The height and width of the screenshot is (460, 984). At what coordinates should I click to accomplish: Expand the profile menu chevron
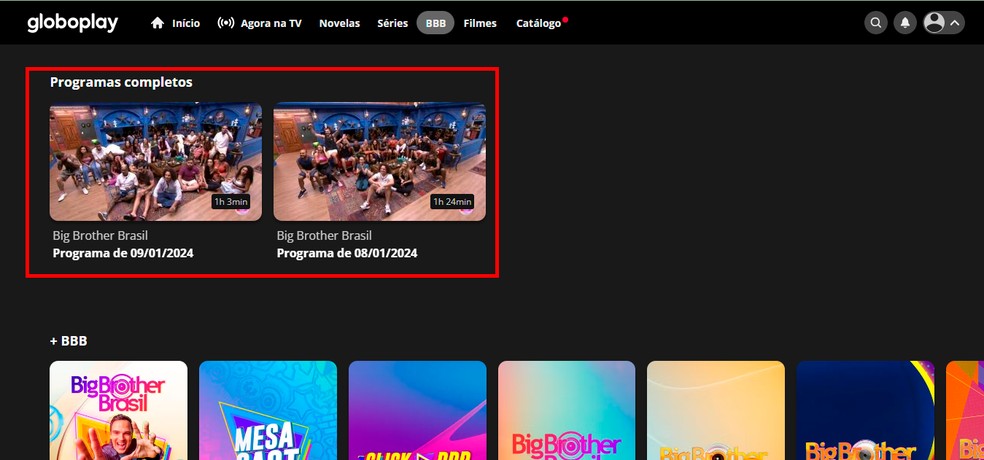[955, 23]
